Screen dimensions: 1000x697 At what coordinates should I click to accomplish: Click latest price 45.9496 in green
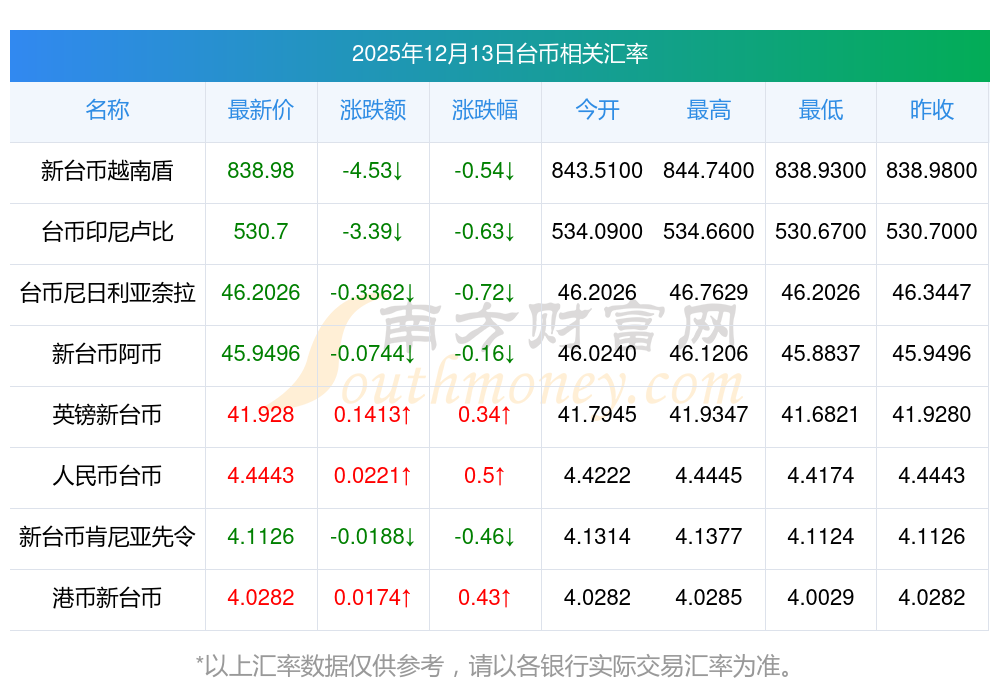pos(261,353)
